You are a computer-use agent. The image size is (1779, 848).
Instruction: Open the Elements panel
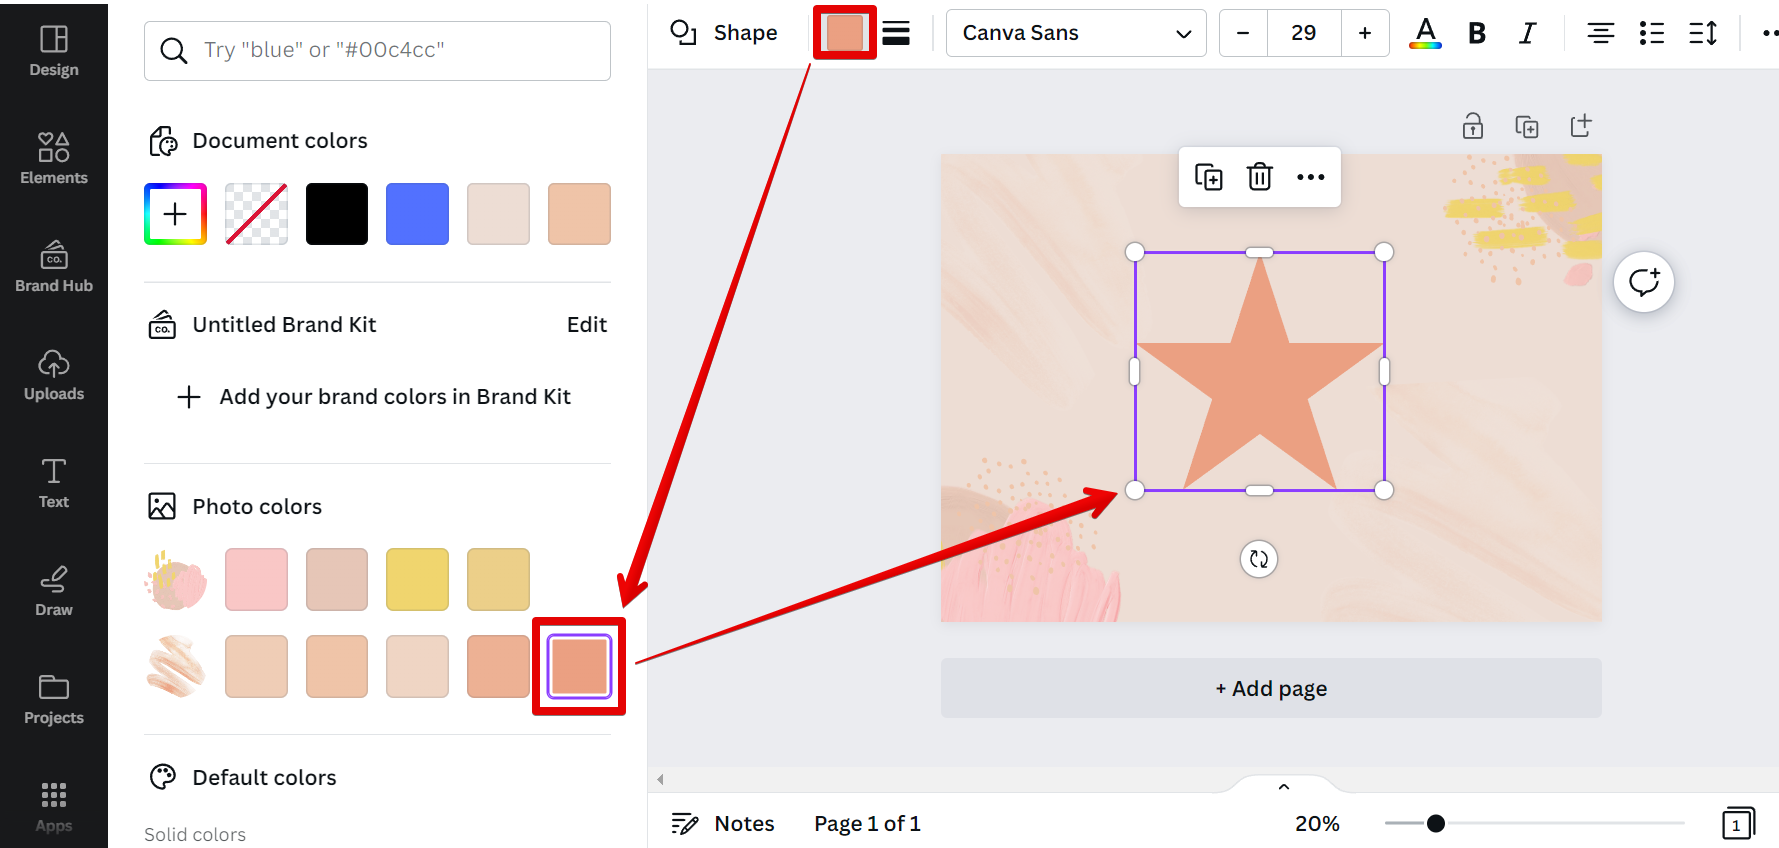point(54,158)
